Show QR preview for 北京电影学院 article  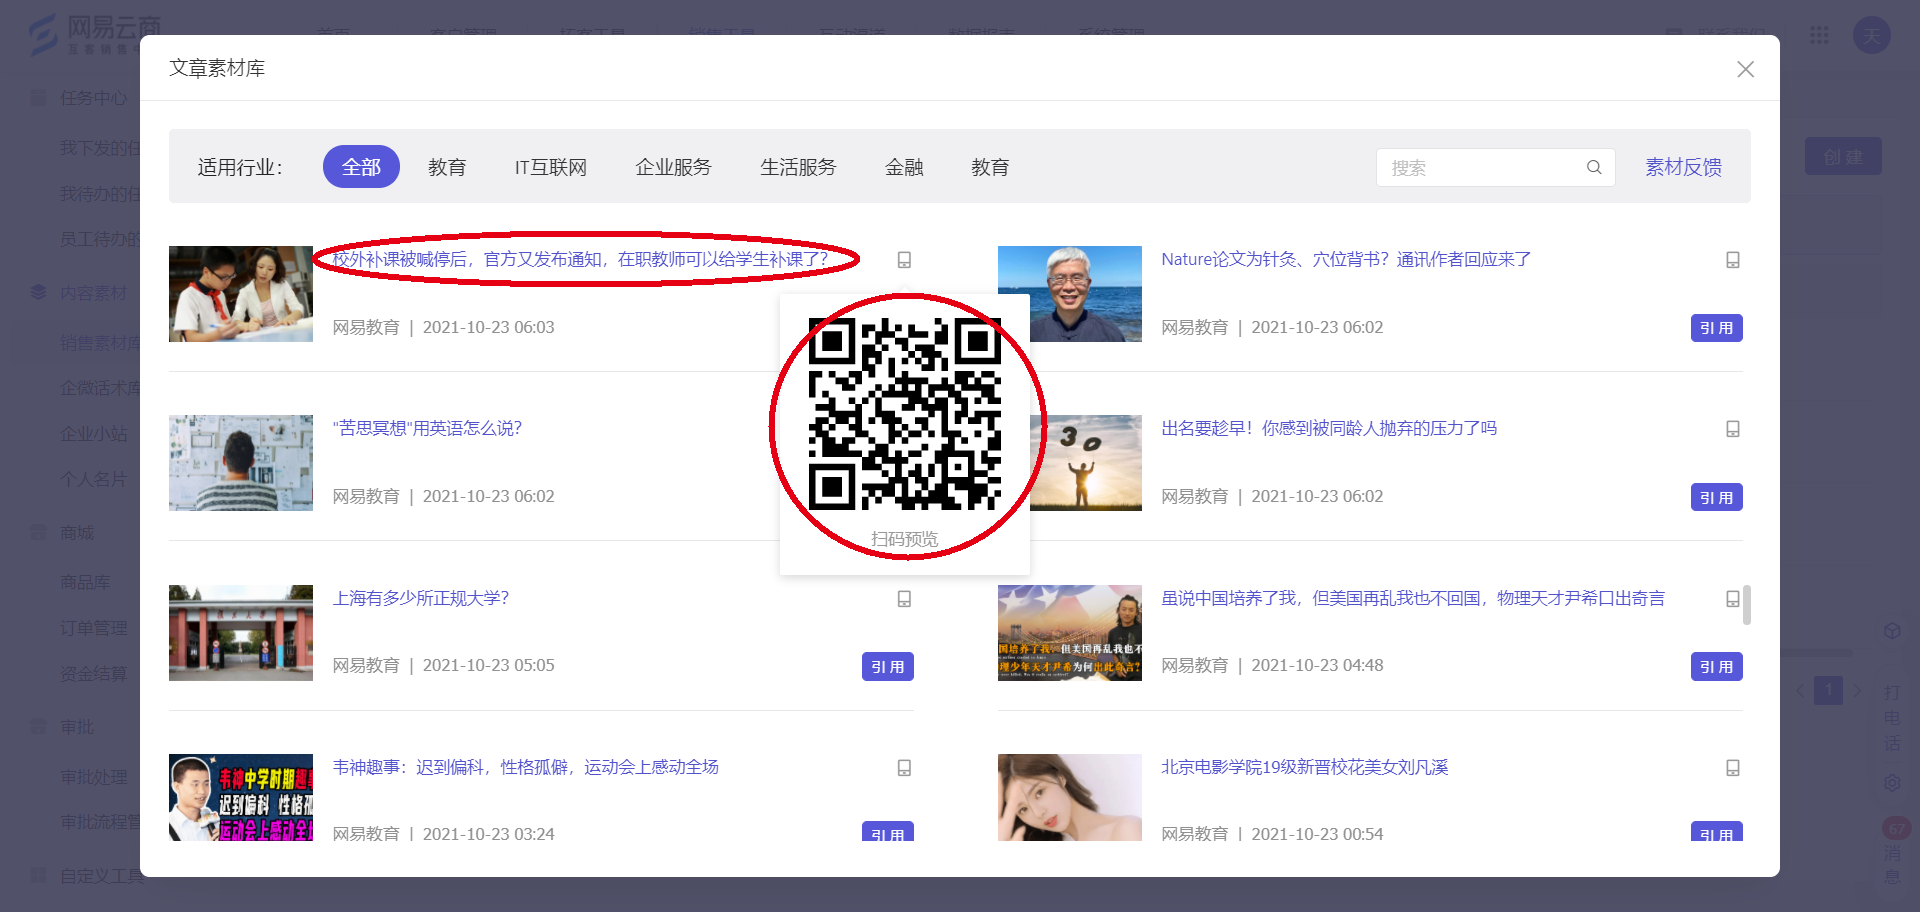(x=1733, y=768)
